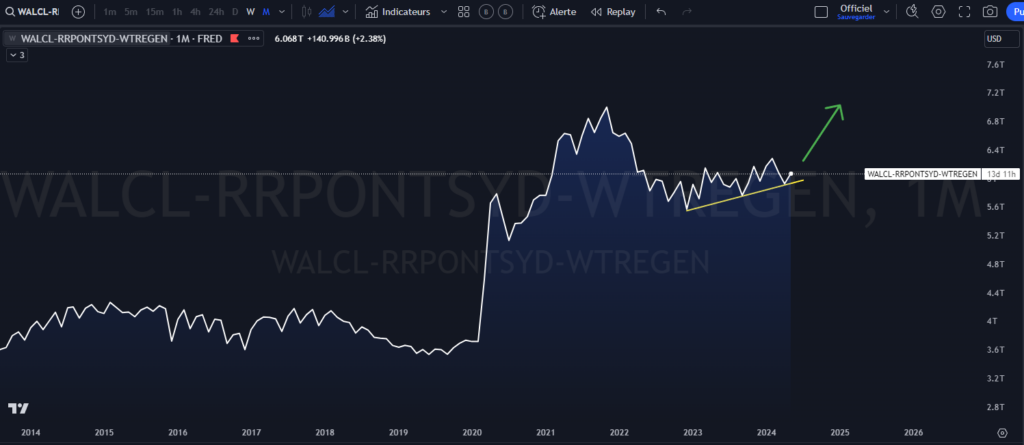Expand the collapsed 3 indicators legend
Screen dimensions: 1024x445
17,56
